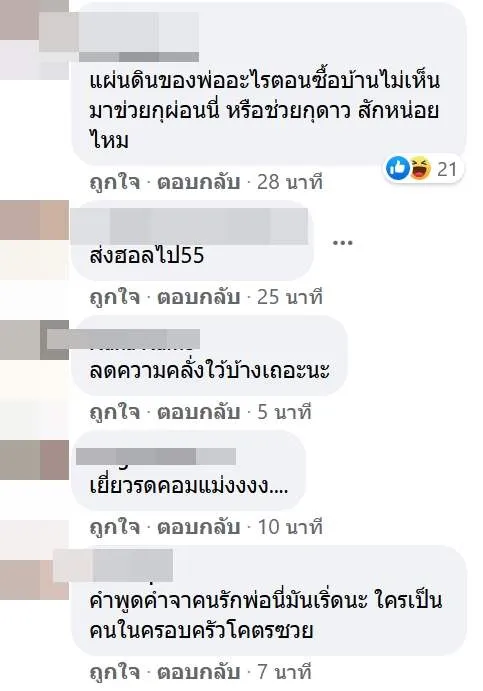Reply to the comment posted 28 นาที ago
The image size is (483, 691).
[198, 182]
